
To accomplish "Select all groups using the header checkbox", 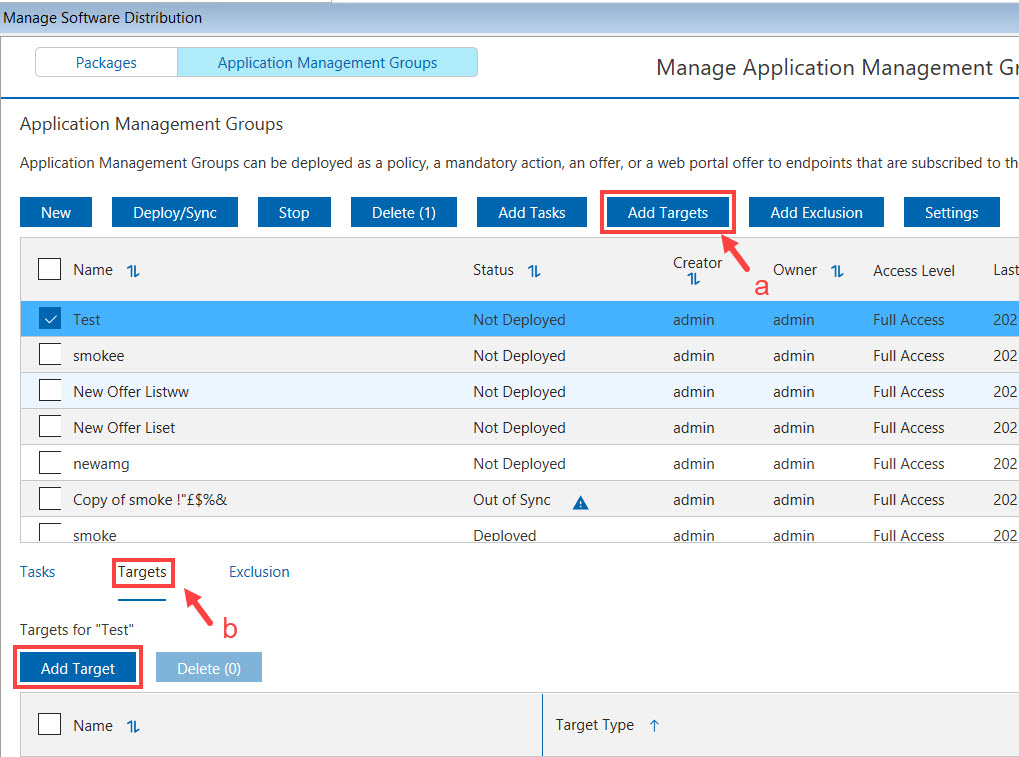I will [x=49, y=269].
